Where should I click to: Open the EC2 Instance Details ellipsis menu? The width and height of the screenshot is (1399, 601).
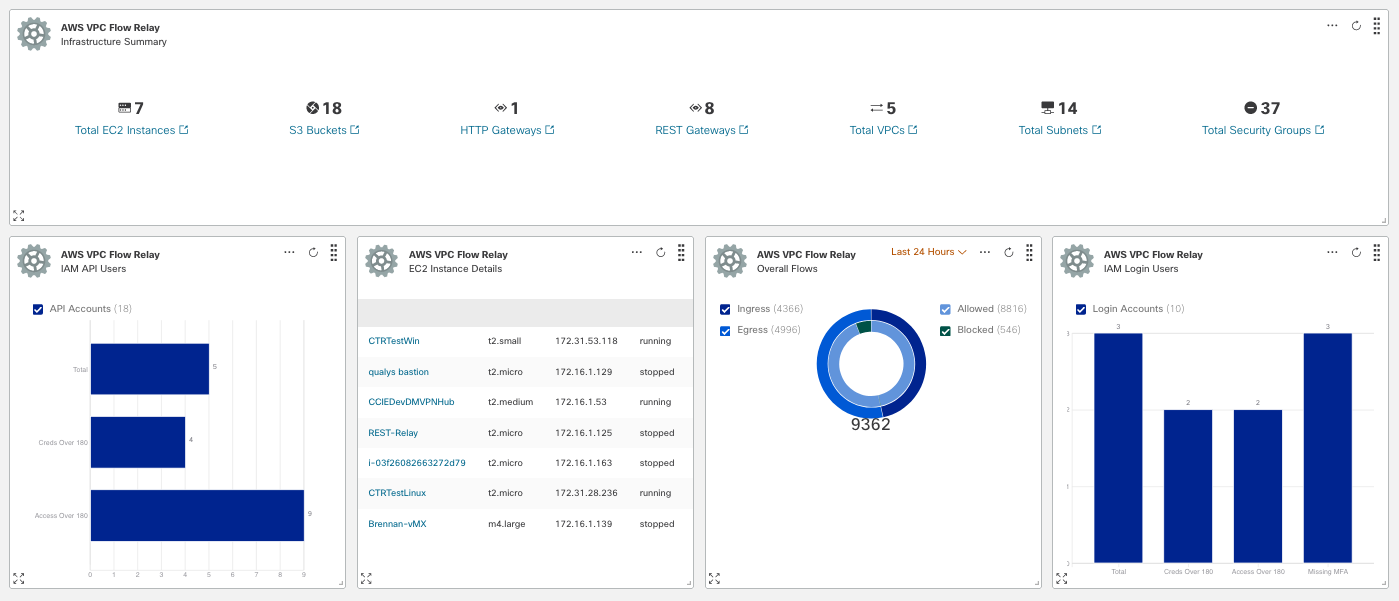(x=636, y=253)
